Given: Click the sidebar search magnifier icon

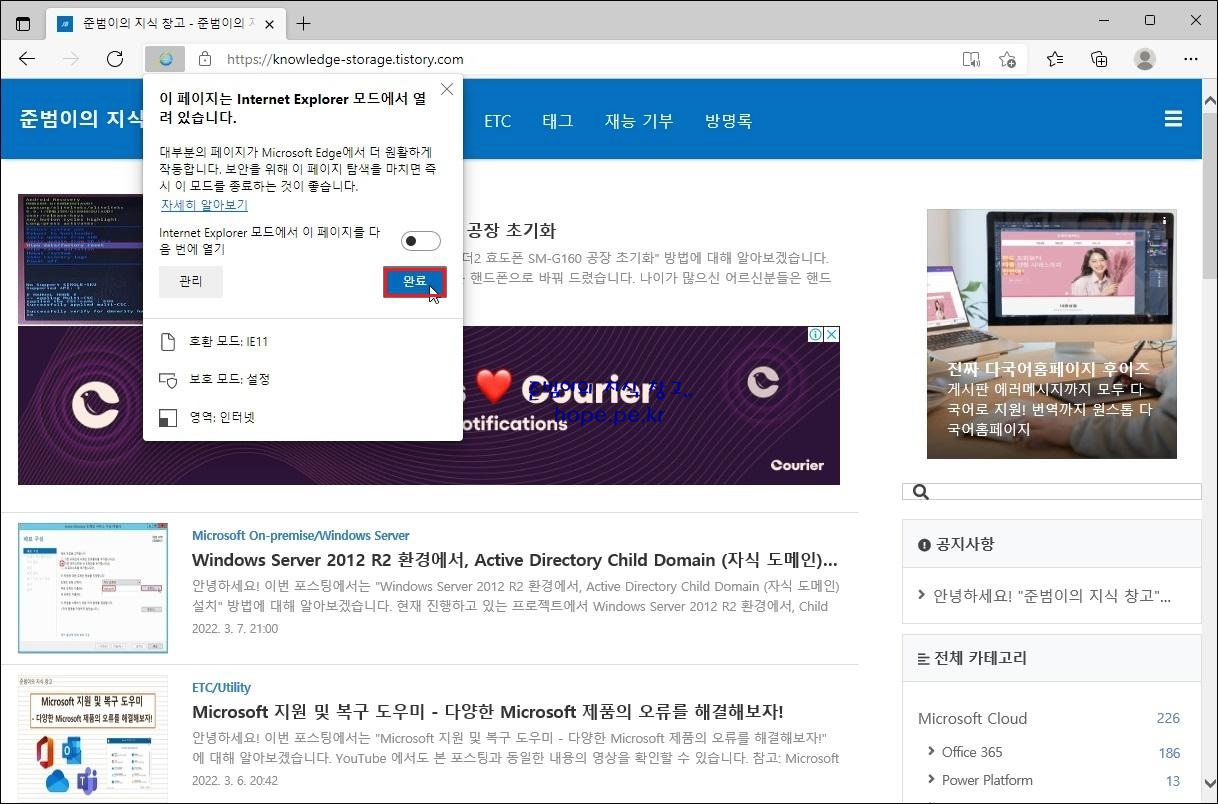Looking at the screenshot, I should pyautogui.click(x=921, y=492).
